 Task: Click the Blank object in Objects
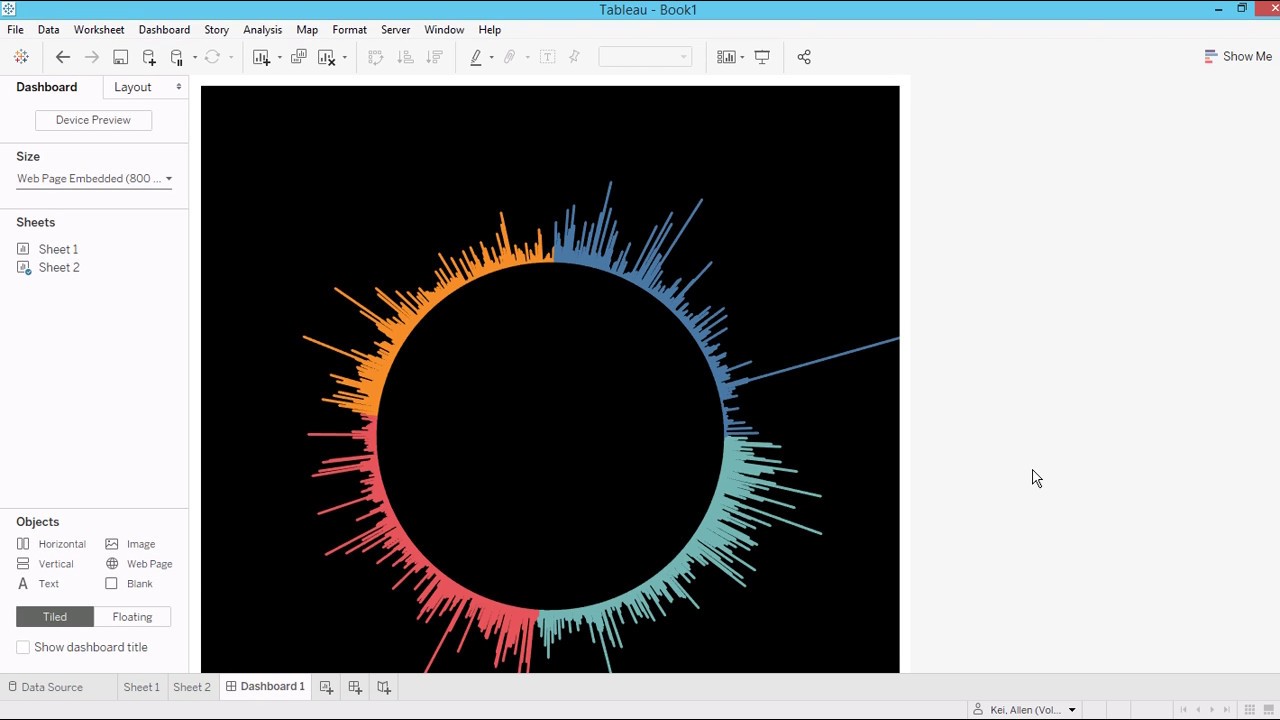(129, 584)
